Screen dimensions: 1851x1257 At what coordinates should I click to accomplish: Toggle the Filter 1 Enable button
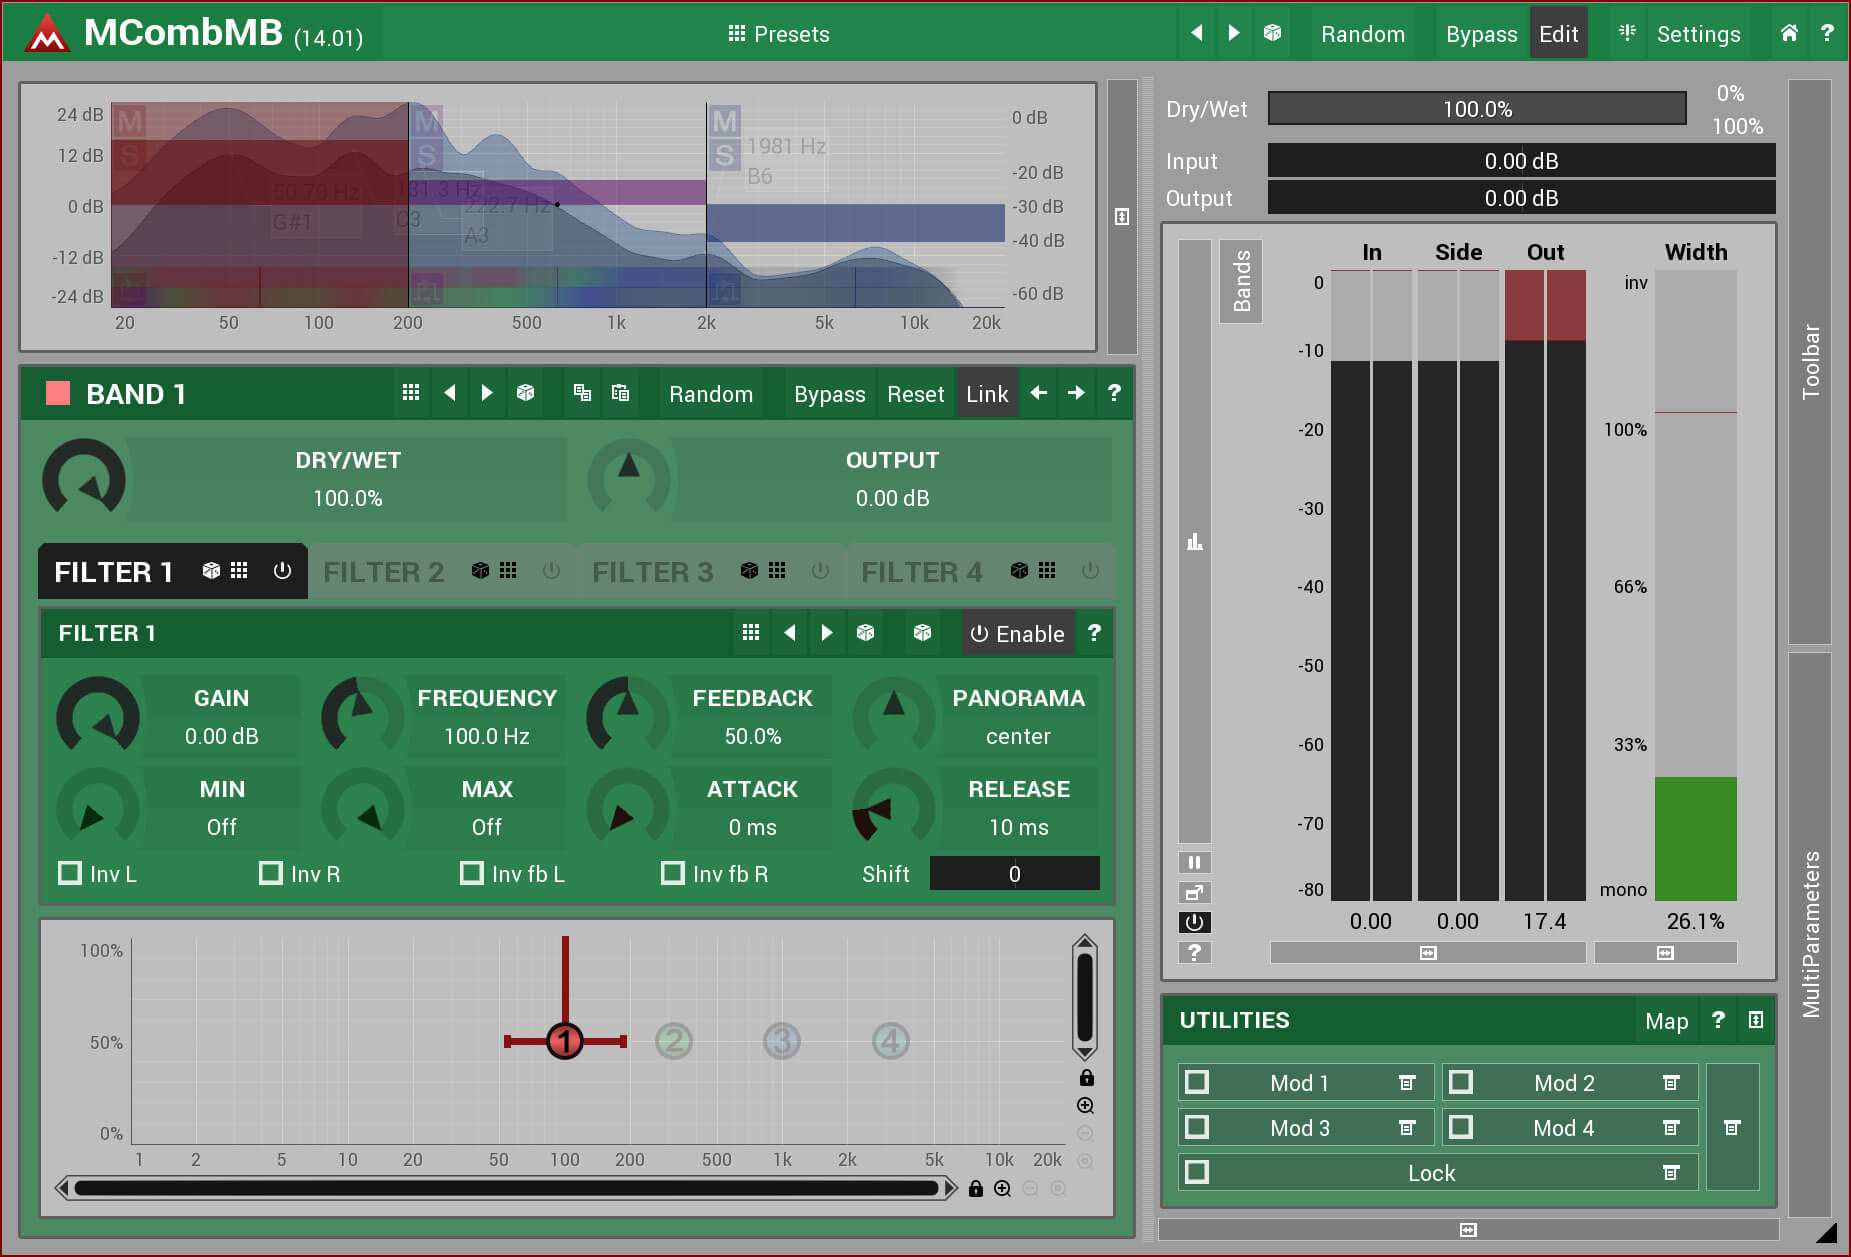click(x=1018, y=634)
